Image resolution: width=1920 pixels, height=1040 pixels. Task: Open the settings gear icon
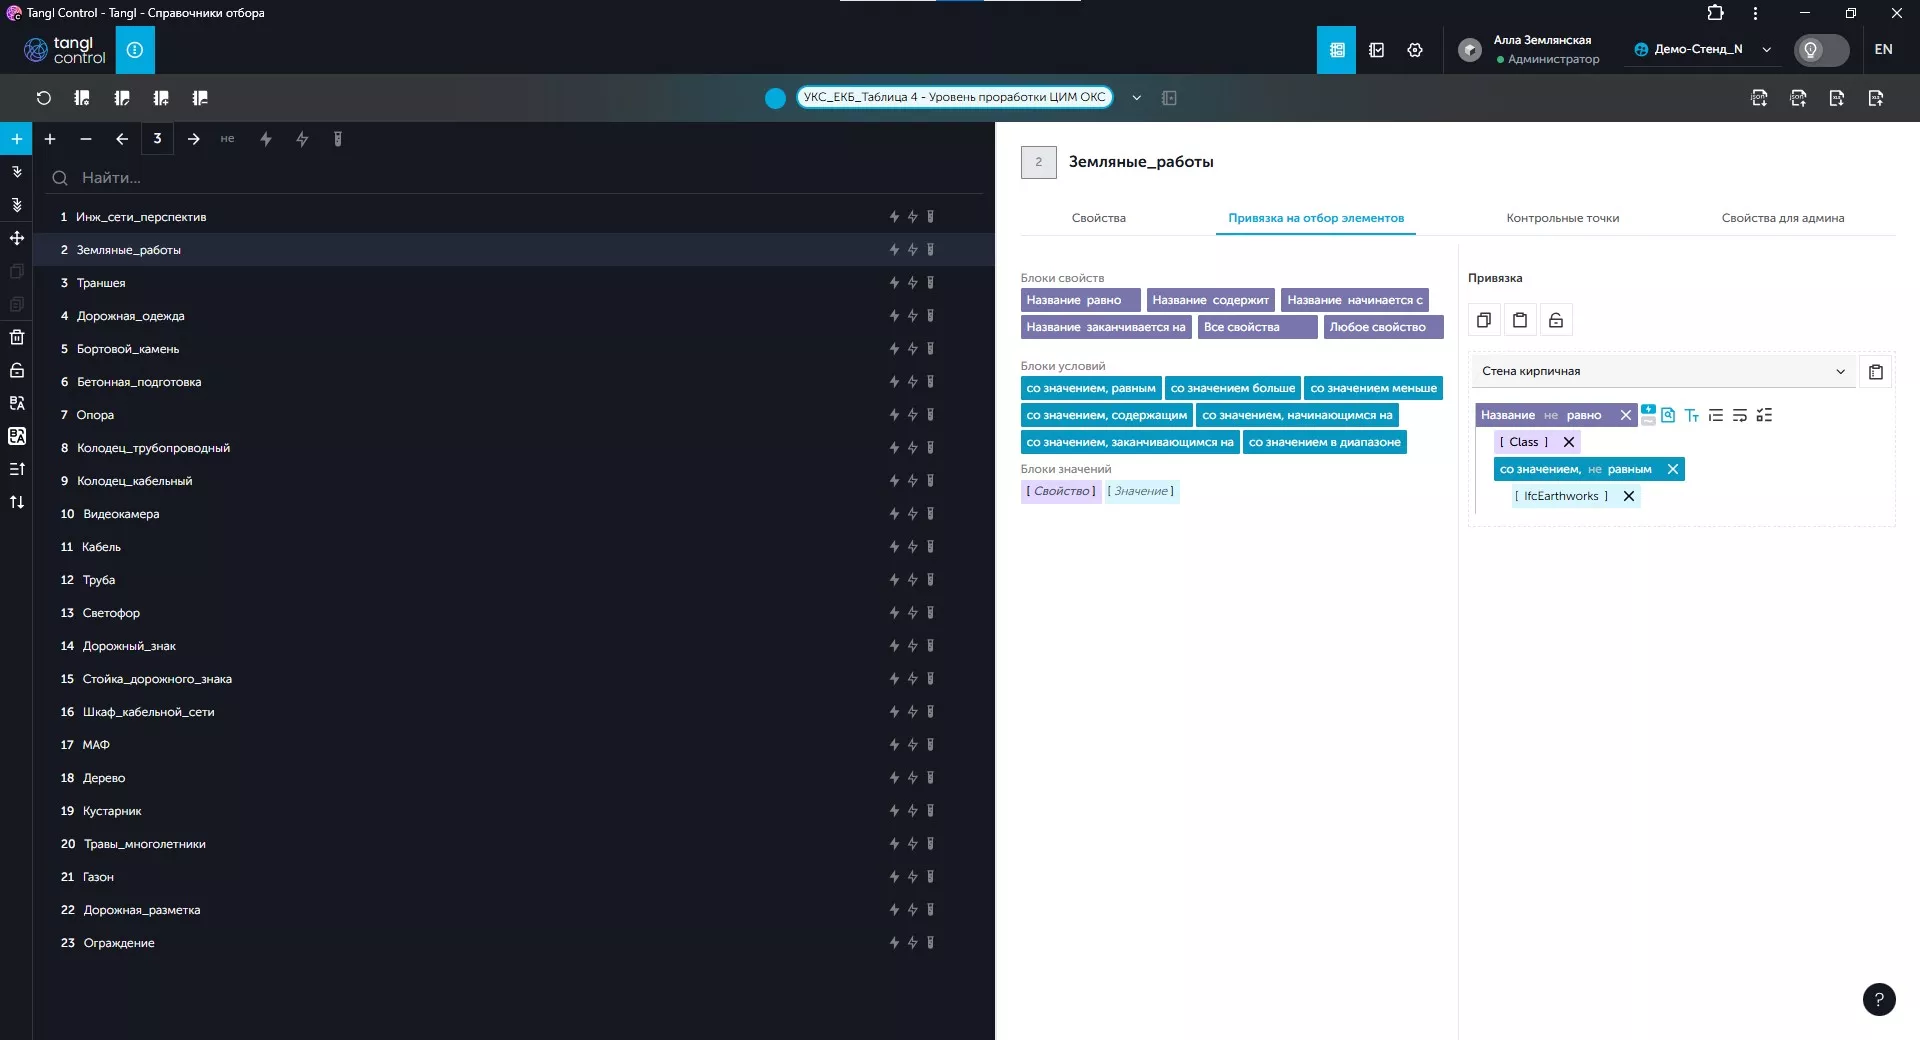click(x=1415, y=50)
